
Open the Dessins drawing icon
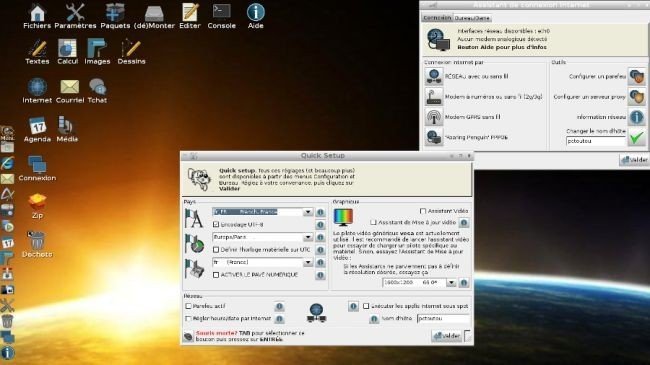coord(131,51)
